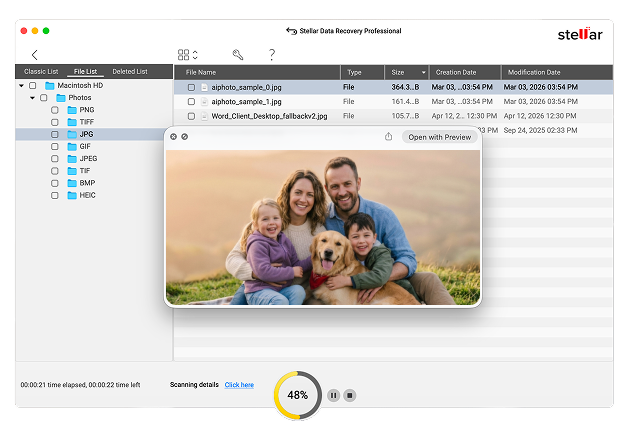Go back using the back arrow
The image size is (643, 445).
click(x=34, y=55)
